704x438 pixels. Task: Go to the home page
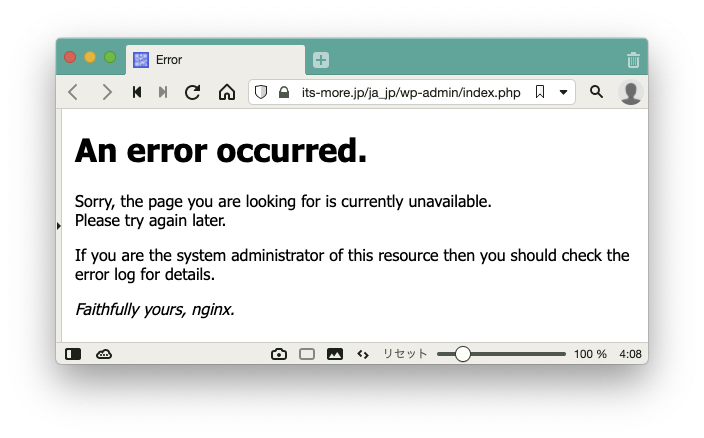227,92
